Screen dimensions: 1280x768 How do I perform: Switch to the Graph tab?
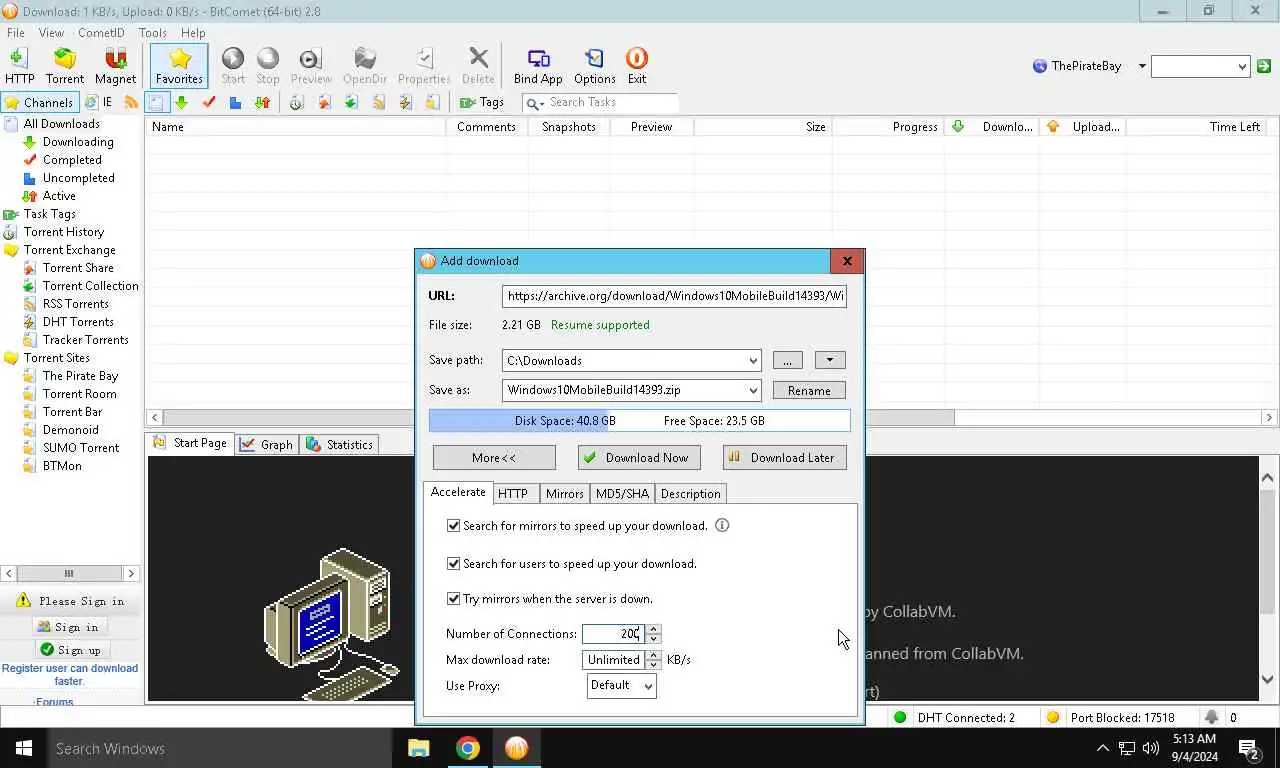(267, 444)
